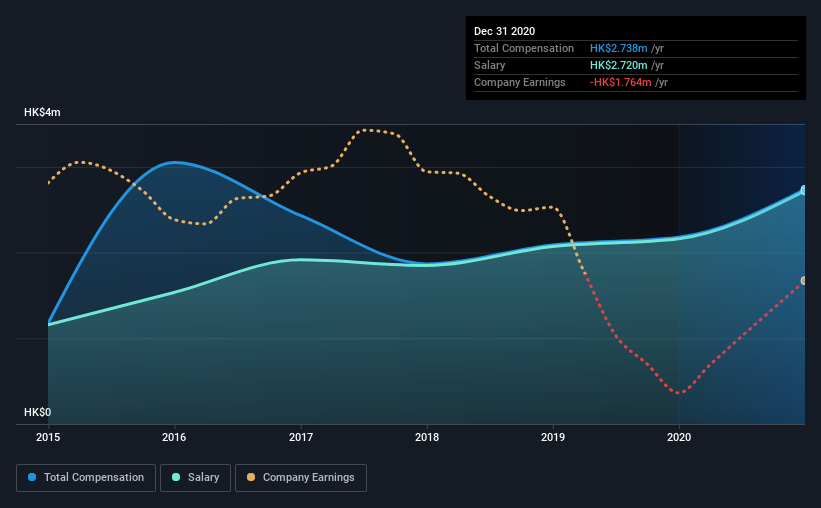Click the 2019 x-axis label
The width and height of the screenshot is (821, 508).
click(x=553, y=437)
